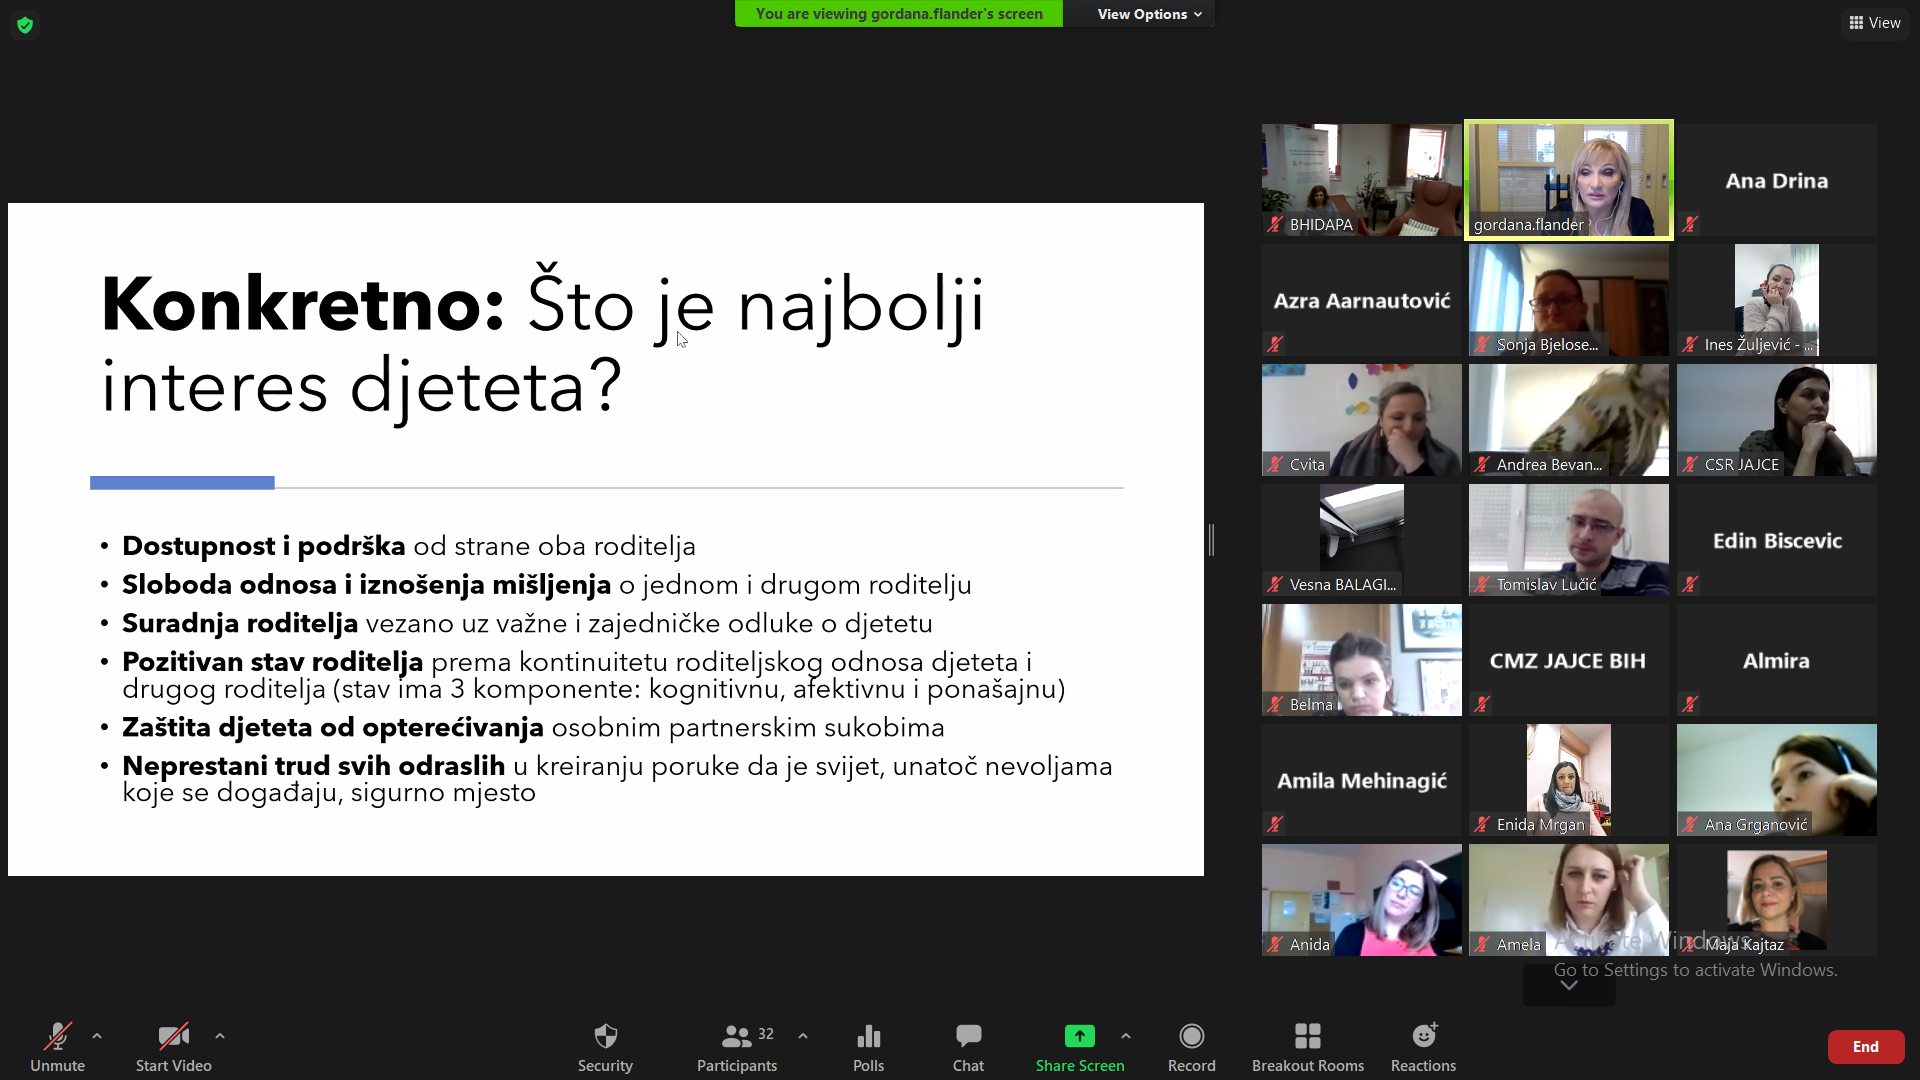Open the View layout menu at top right
This screenshot has width=1920, height=1080.
1874,22
